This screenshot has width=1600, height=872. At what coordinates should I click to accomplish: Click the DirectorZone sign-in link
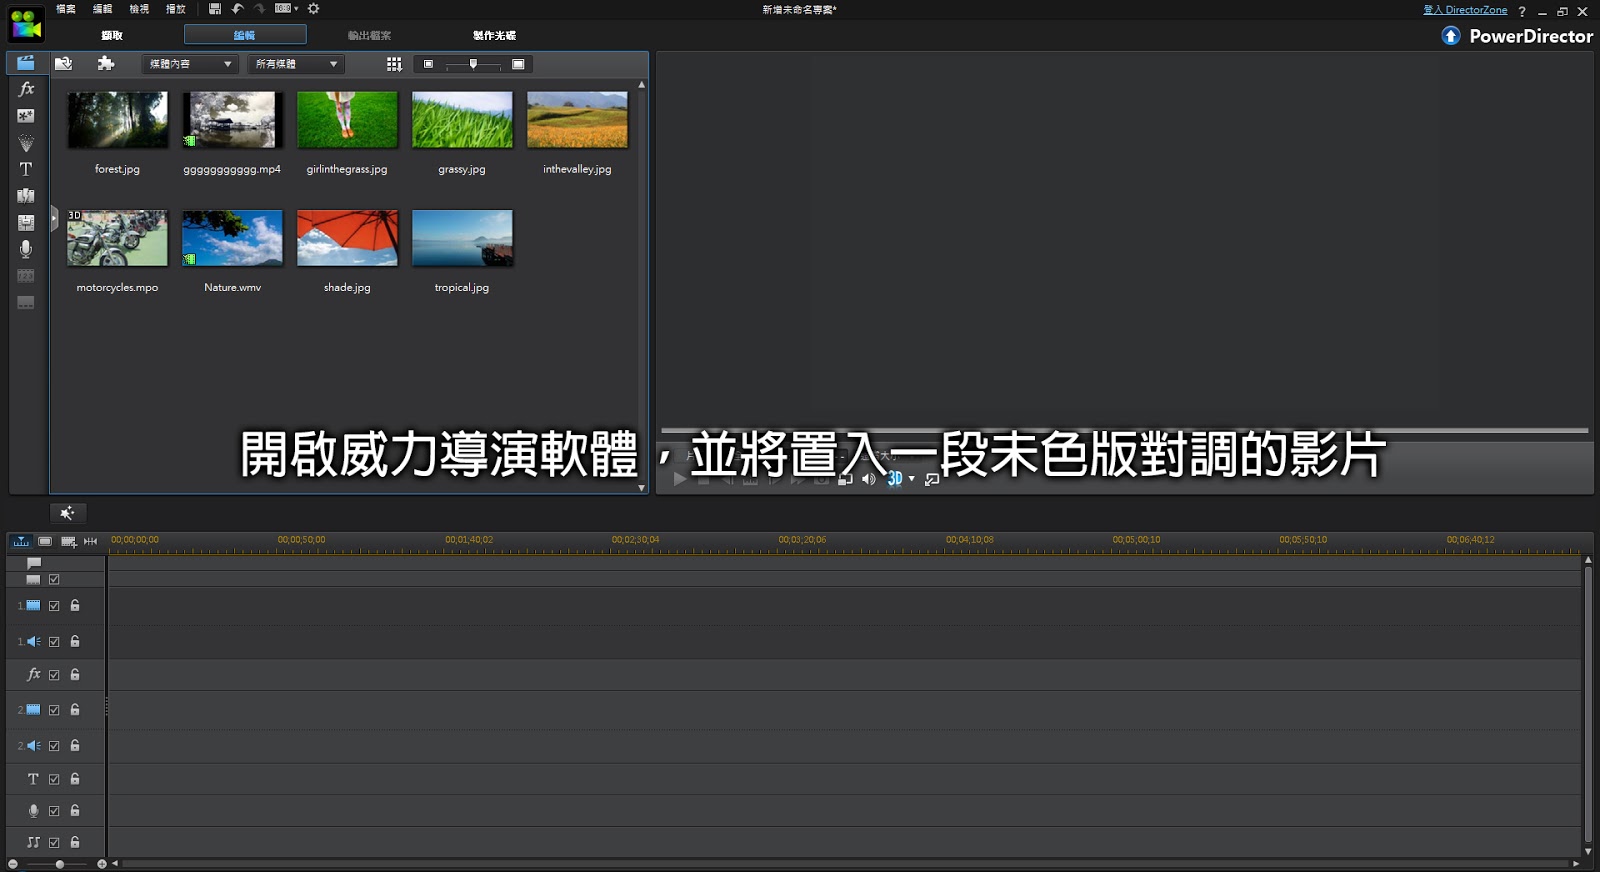point(1465,10)
